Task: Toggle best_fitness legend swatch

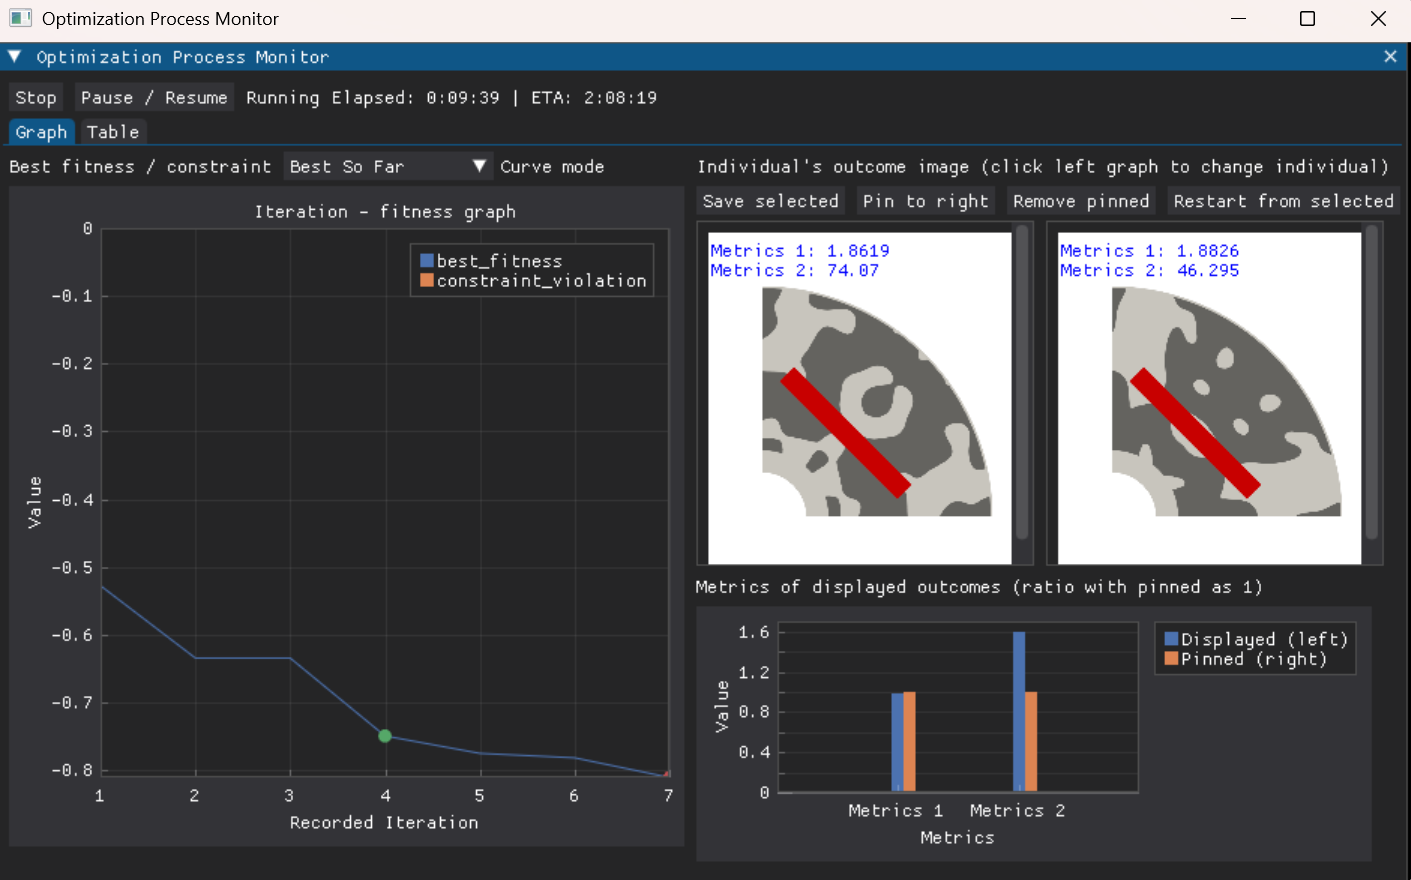Action: 427,261
